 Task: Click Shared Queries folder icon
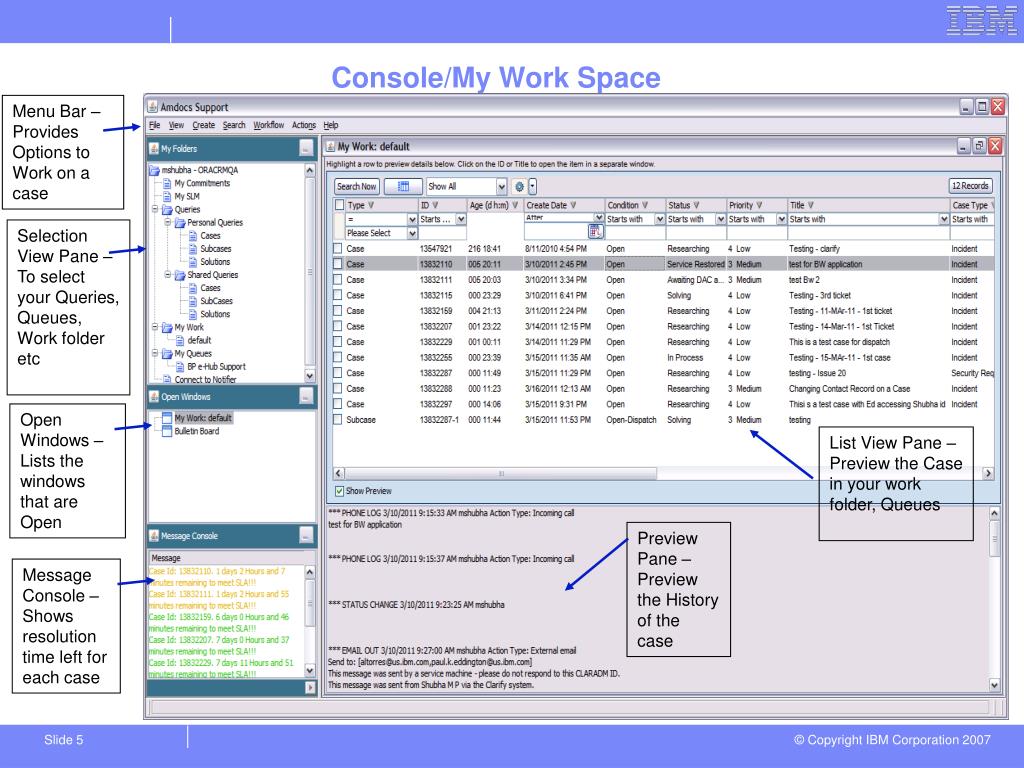pos(180,275)
